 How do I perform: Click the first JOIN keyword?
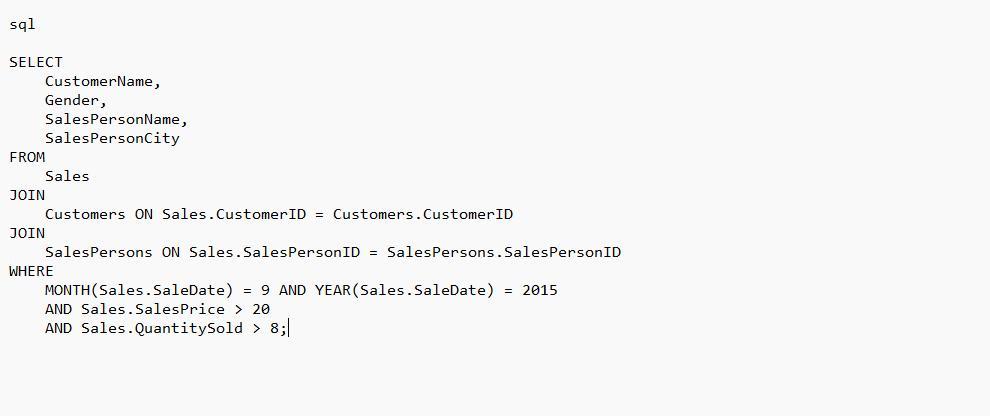pyautogui.click(x=27, y=195)
